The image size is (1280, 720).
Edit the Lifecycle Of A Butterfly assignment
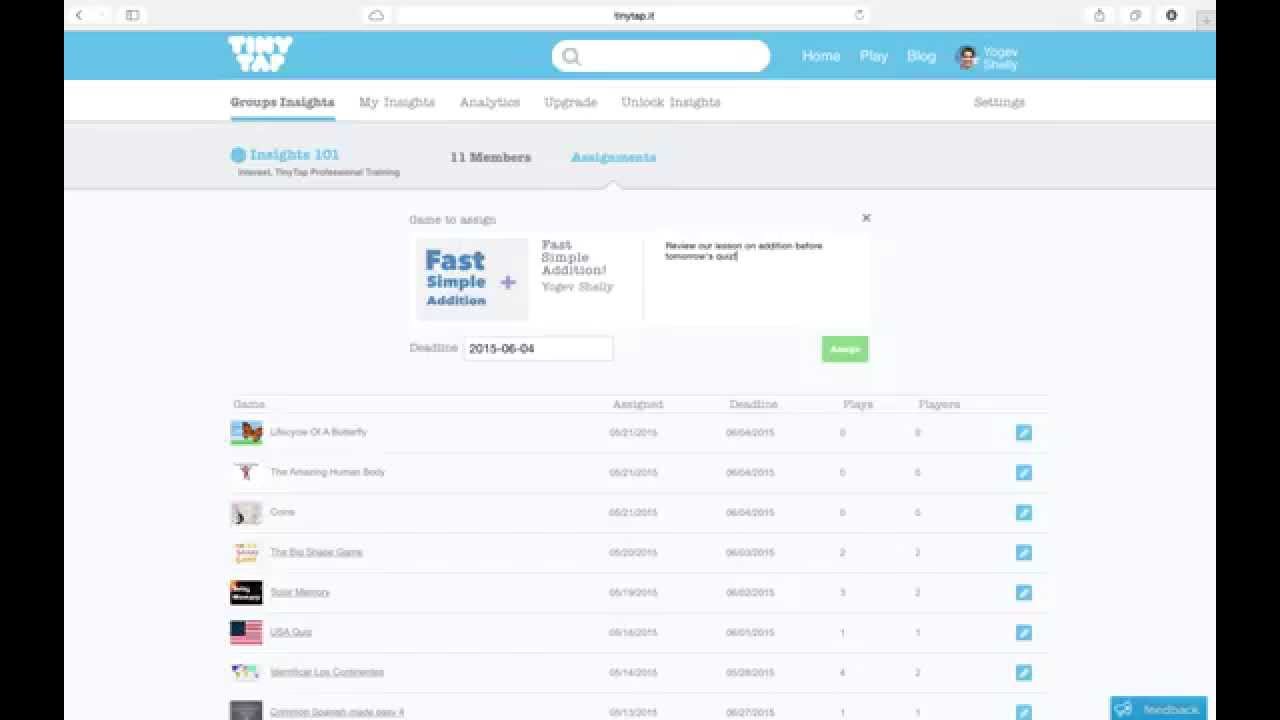pyautogui.click(x=1023, y=433)
